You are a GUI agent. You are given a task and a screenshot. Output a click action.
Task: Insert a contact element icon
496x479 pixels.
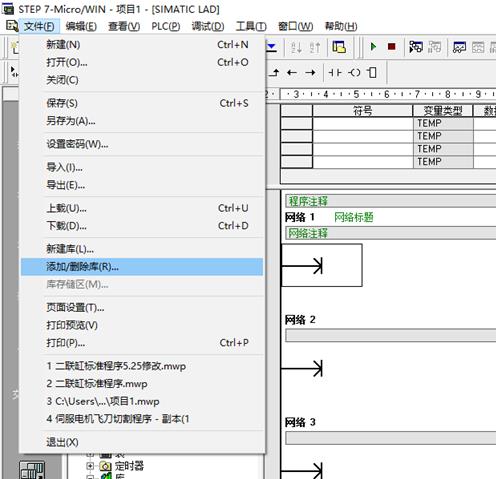pyautogui.click(x=335, y=72)
